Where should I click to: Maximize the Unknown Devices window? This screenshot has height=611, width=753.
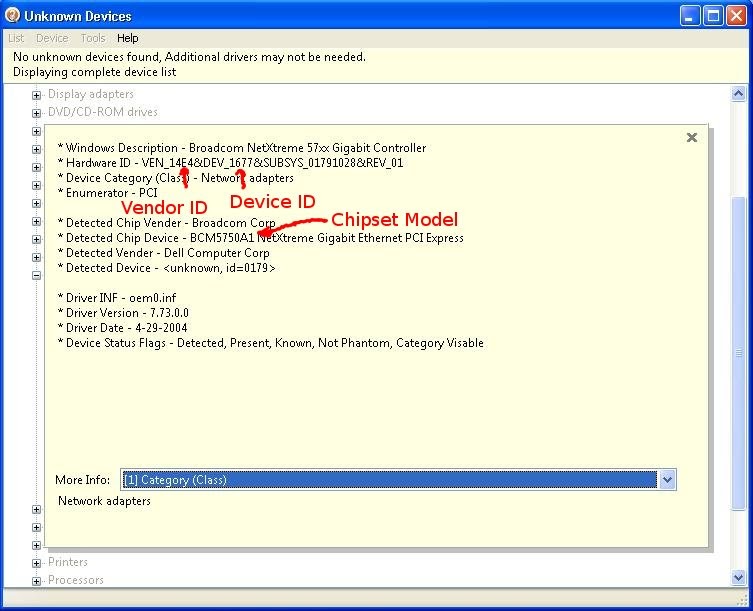coord(713,16)
